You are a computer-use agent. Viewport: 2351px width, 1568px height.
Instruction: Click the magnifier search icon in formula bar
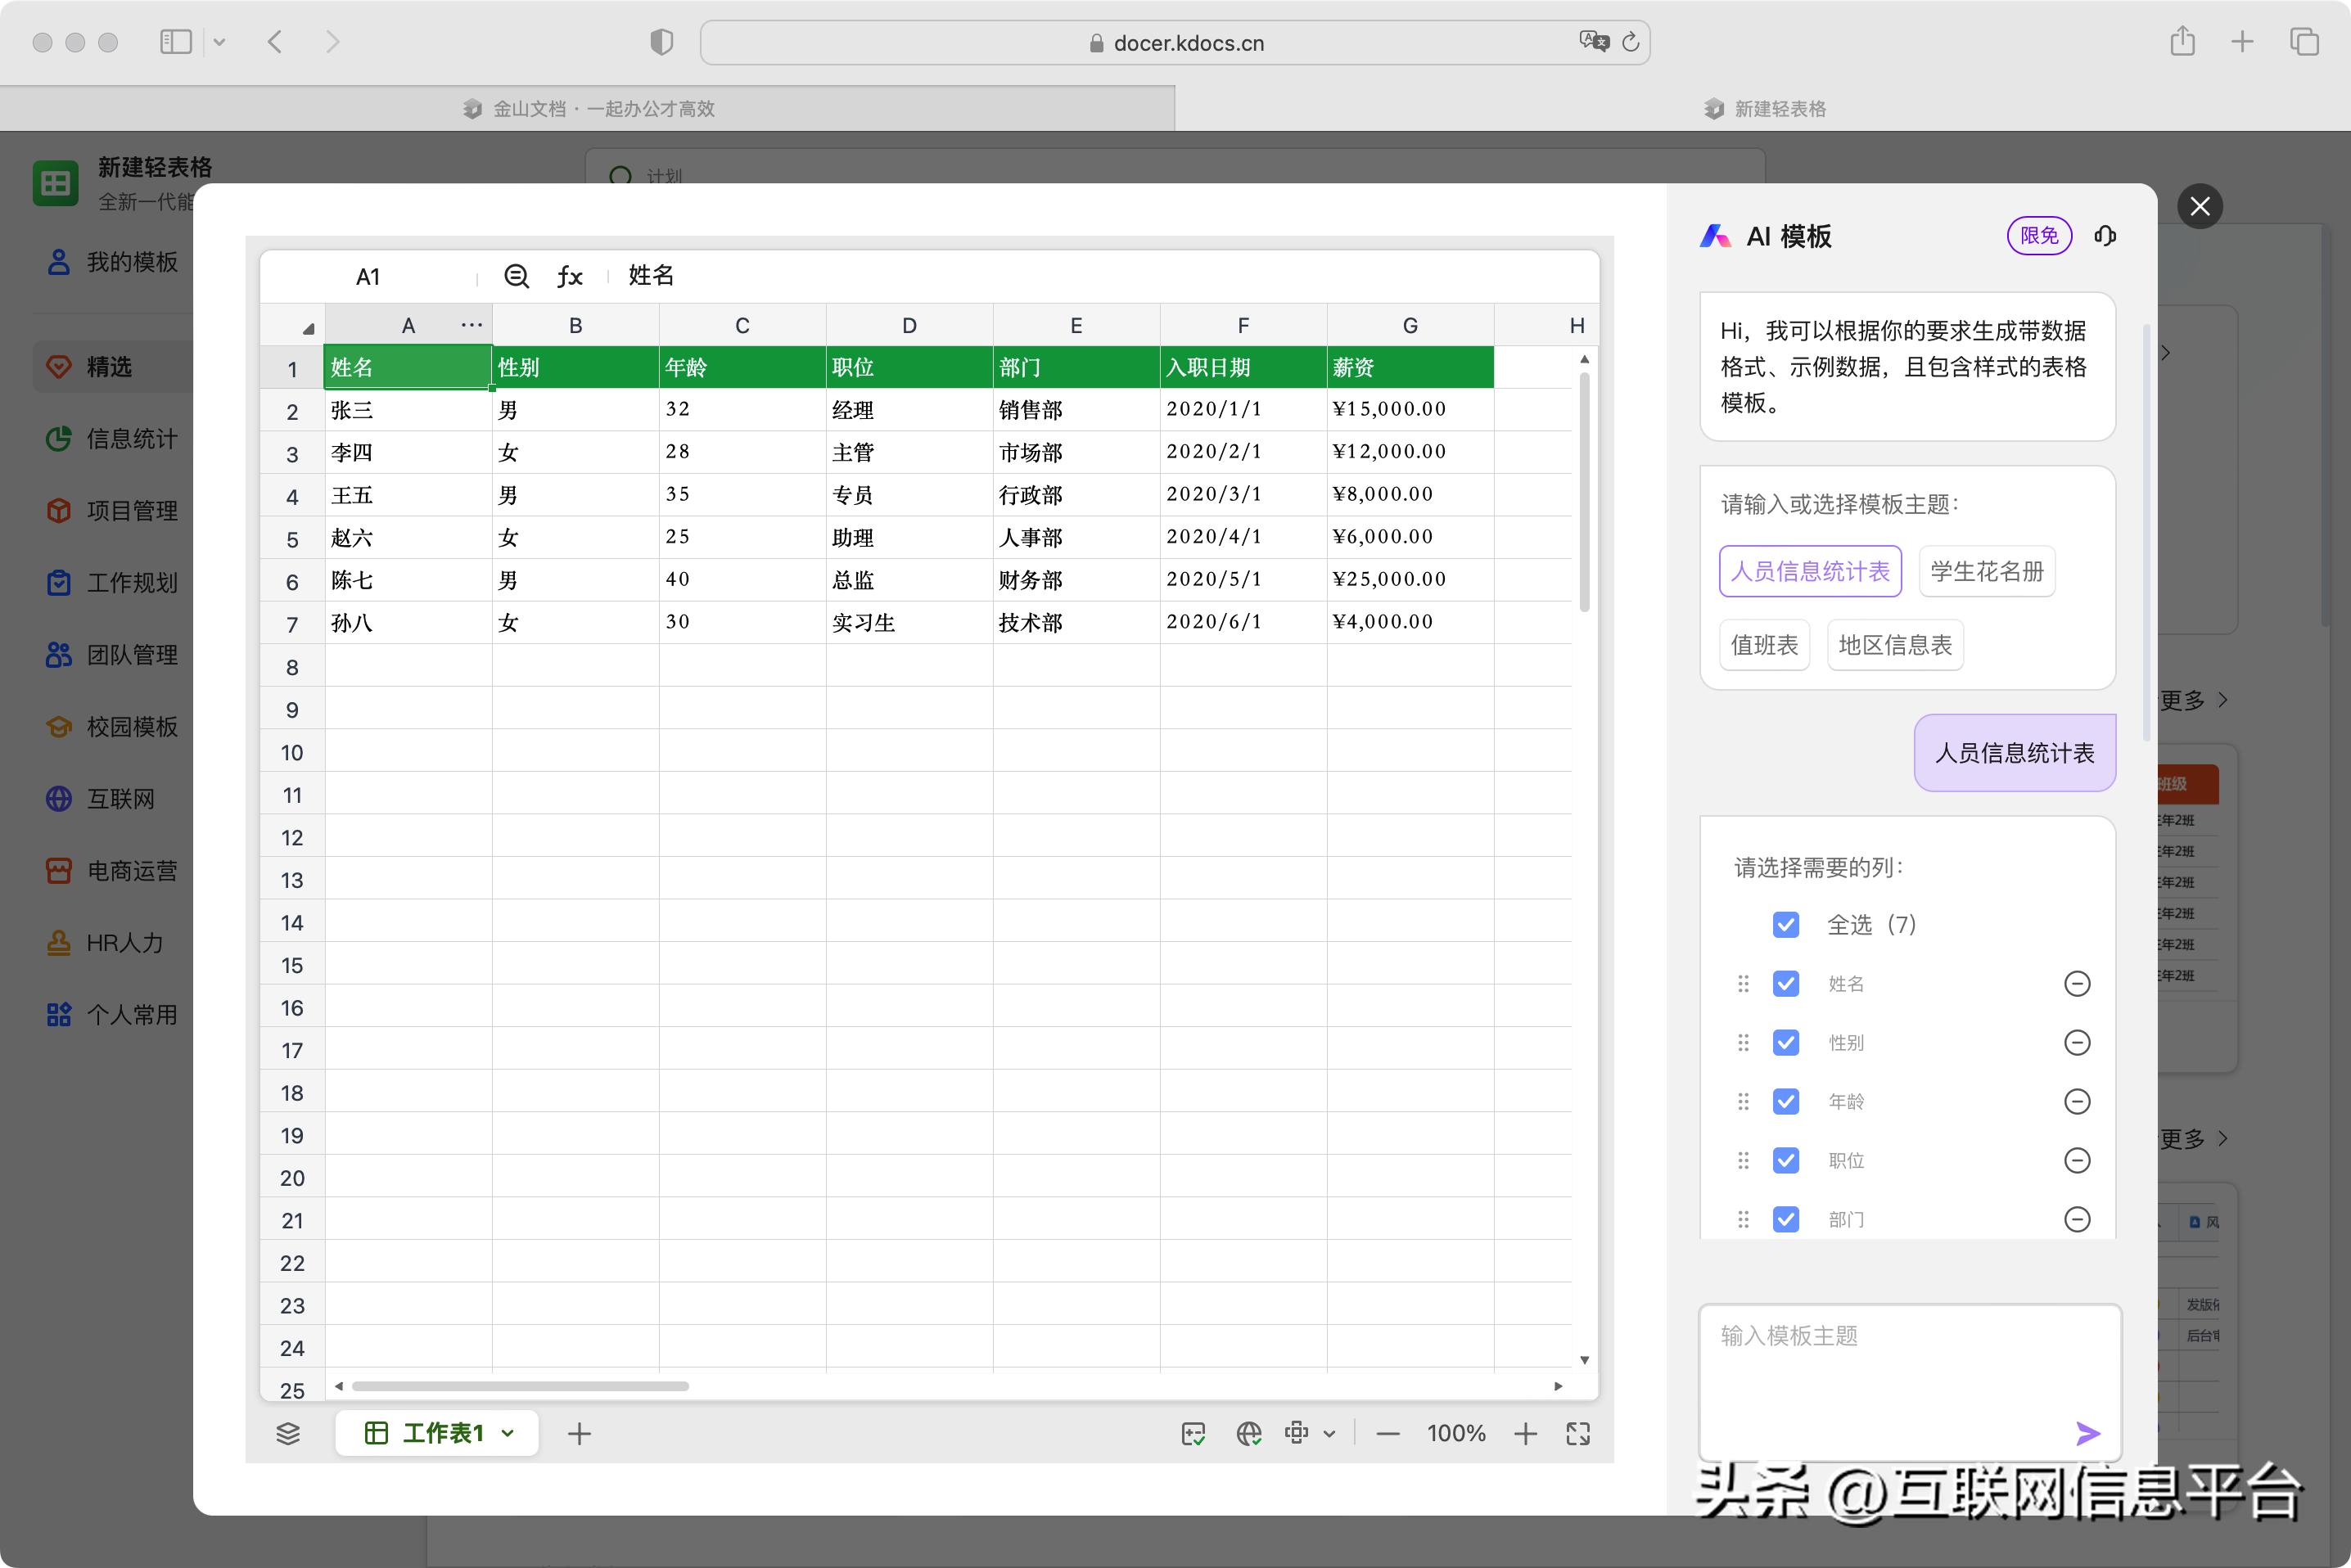(x=516, y=276)
